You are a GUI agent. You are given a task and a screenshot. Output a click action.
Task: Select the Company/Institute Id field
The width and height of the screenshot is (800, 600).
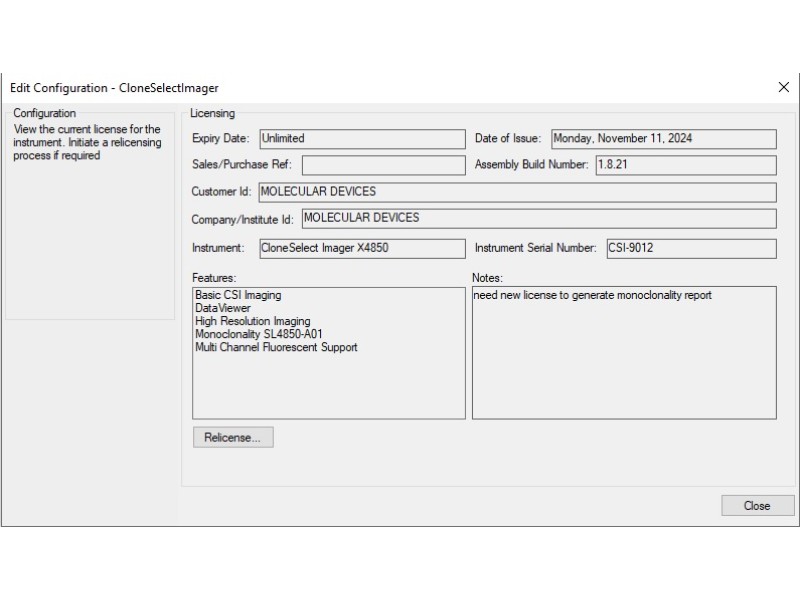(539, 218)
